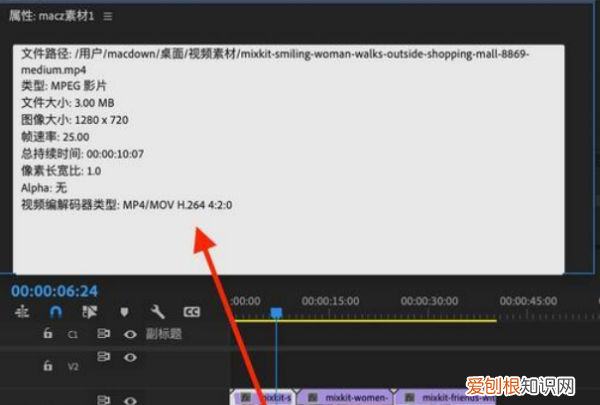Toggle sync lock on the V2 track
600x405 pixels.
[103, 356]
